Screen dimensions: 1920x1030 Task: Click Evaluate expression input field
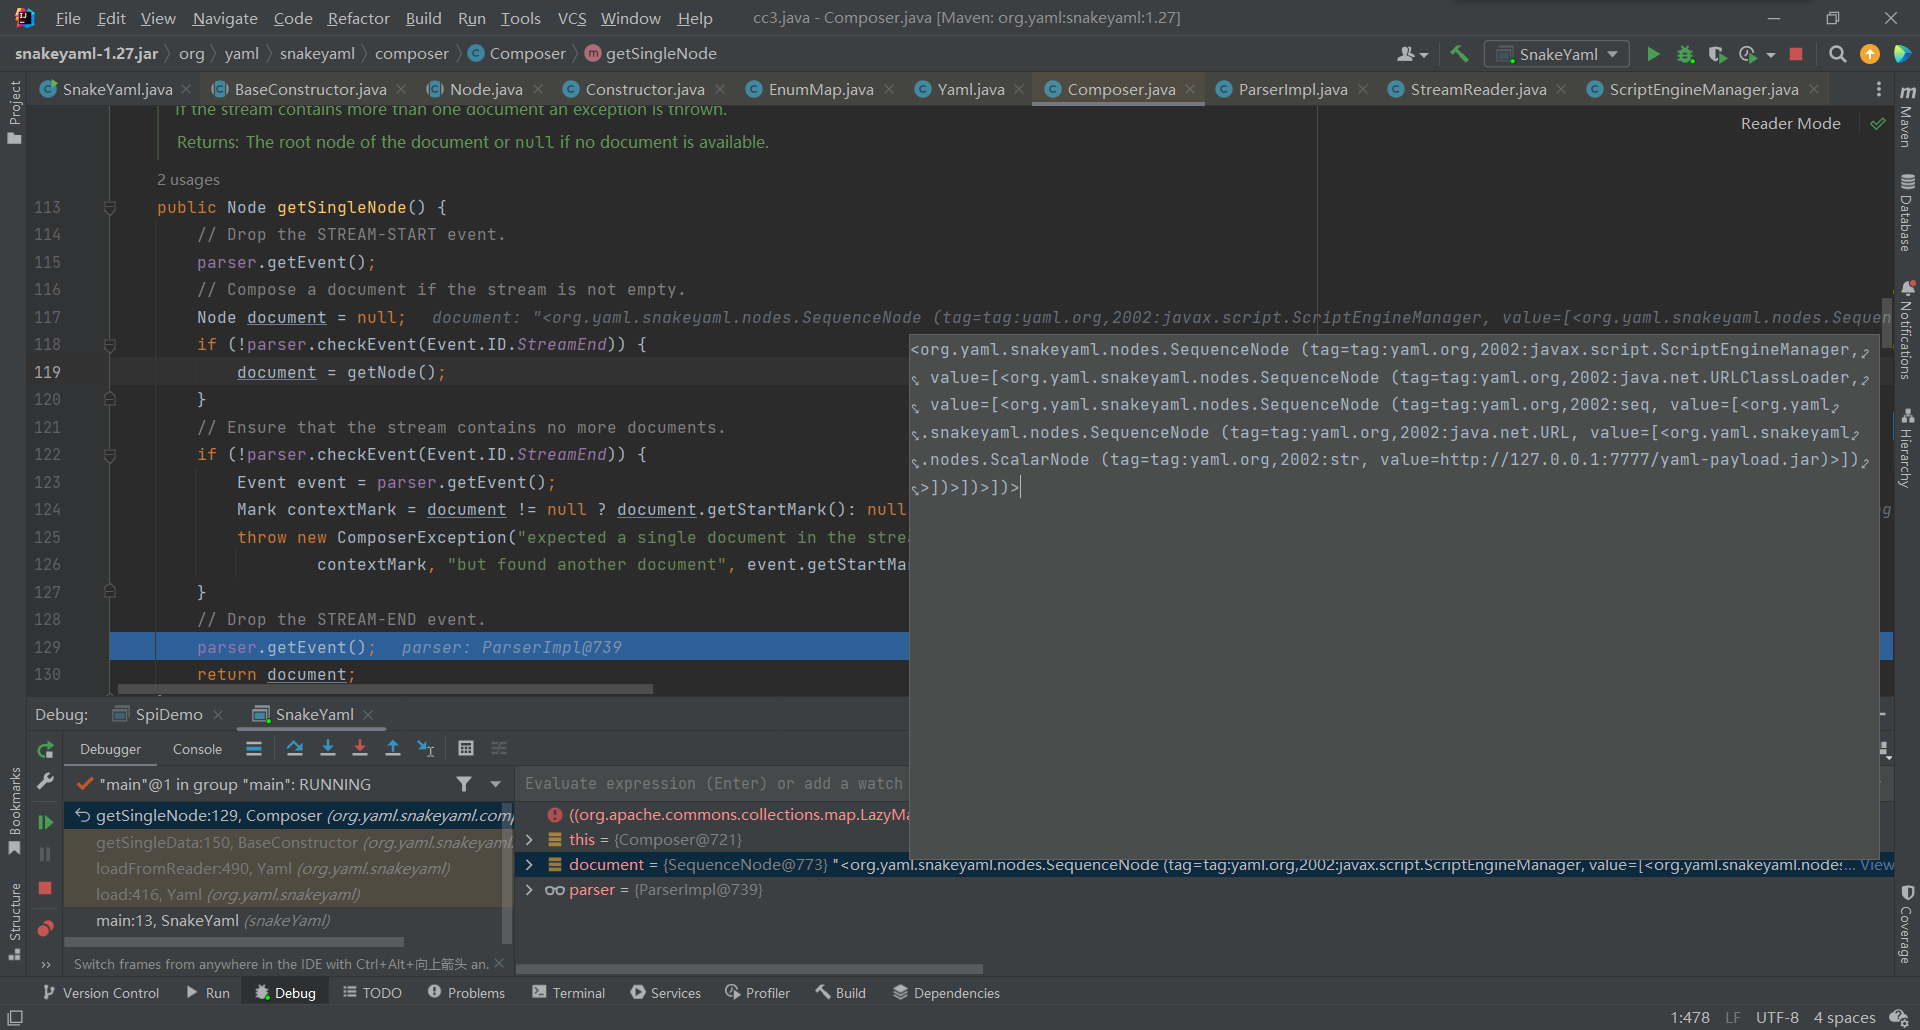[x=713, y=784]
